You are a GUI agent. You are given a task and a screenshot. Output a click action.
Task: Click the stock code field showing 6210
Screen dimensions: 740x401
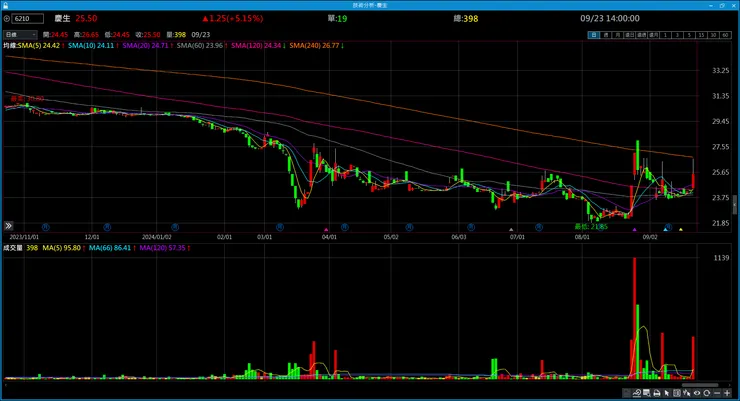coord(28,19)
